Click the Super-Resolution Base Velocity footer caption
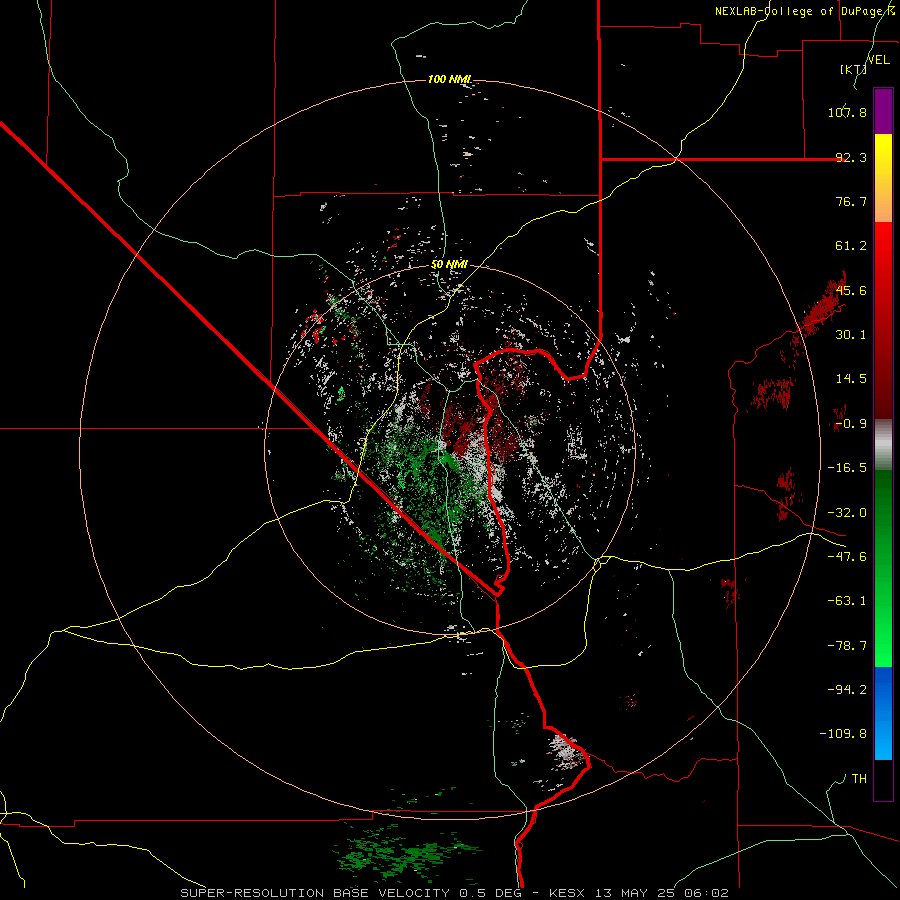This screenshot has width=900, height=900. [x=455, y=893]
